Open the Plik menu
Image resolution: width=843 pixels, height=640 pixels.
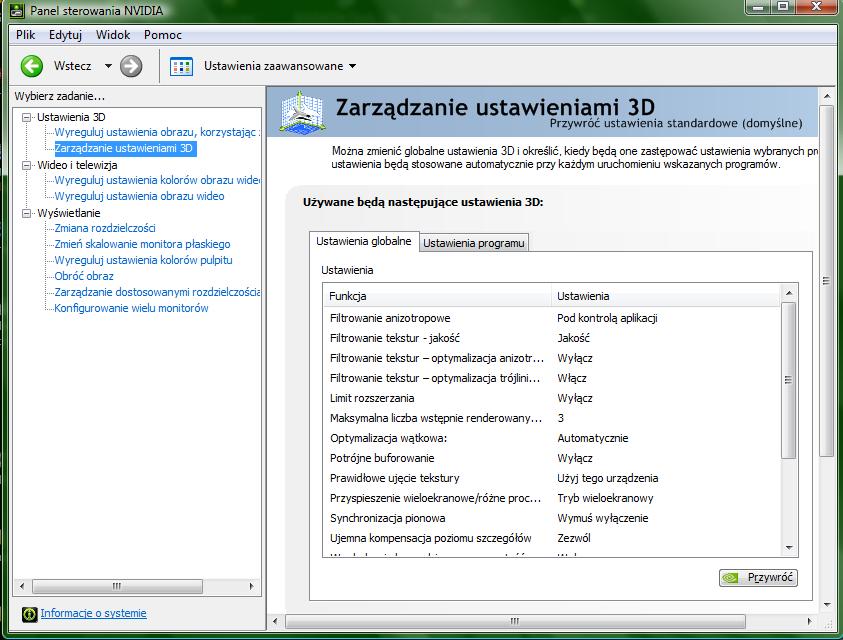[25, 35]
